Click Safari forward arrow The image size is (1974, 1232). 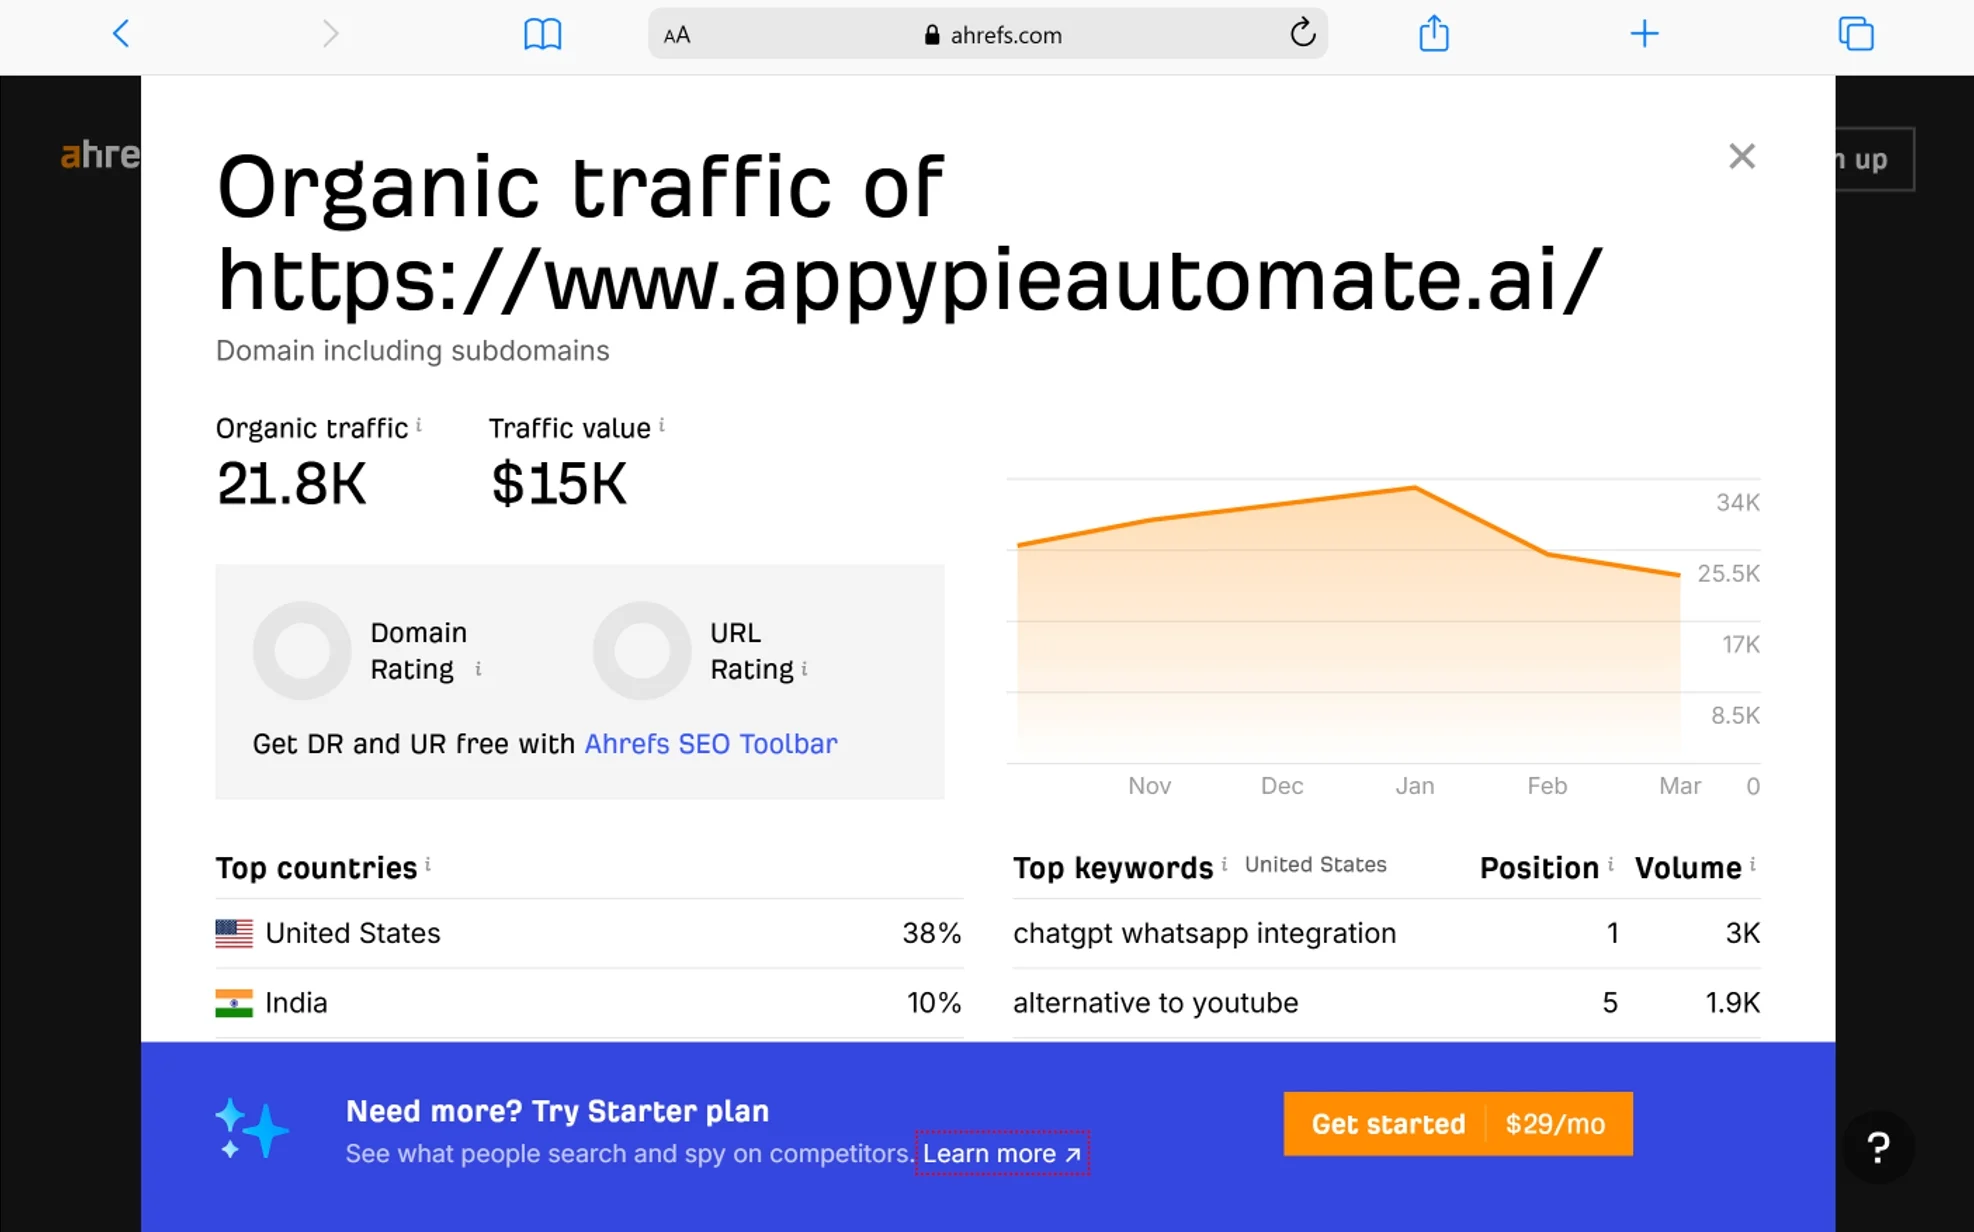pos(330,34)
